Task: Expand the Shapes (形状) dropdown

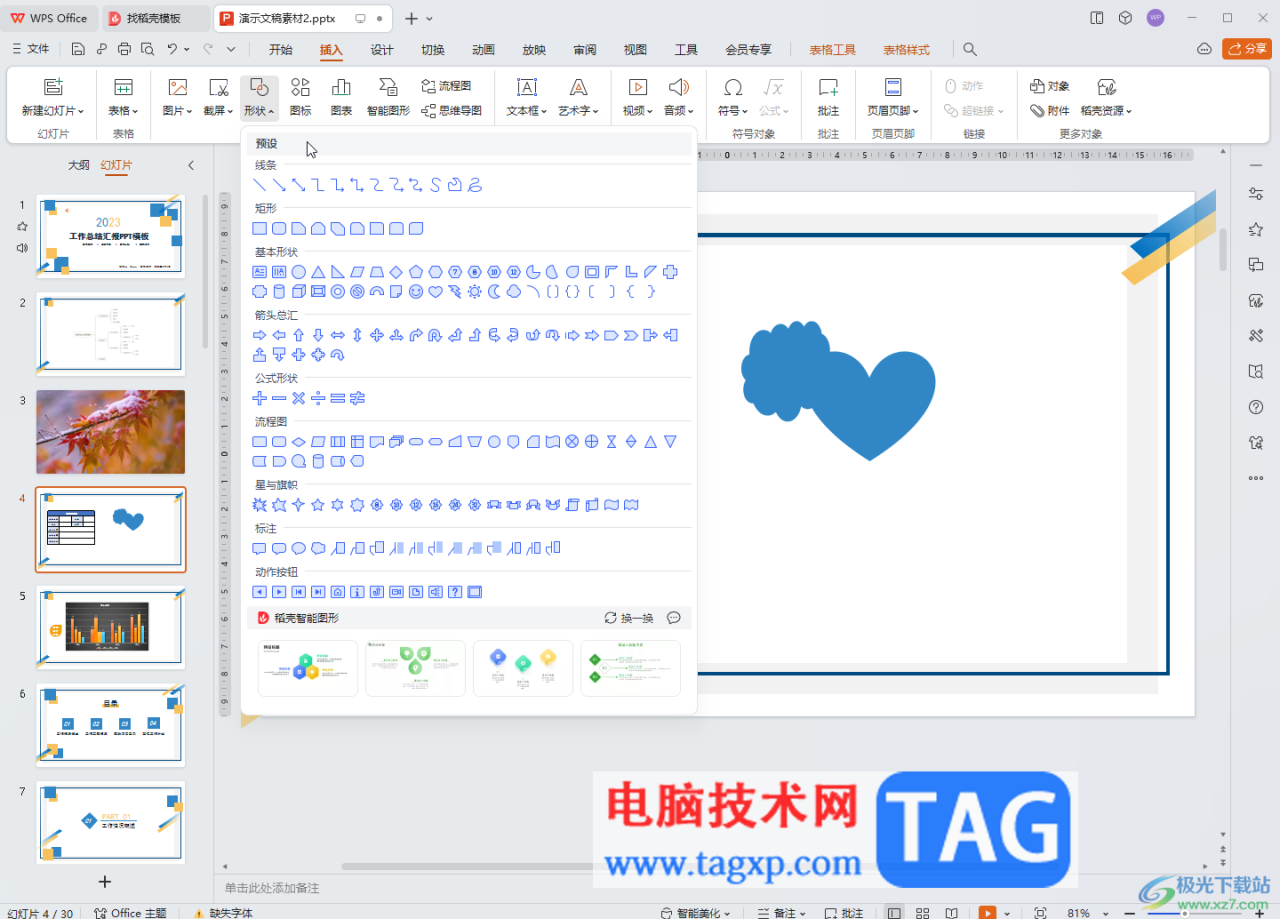Action: click(x=260, y=111)
